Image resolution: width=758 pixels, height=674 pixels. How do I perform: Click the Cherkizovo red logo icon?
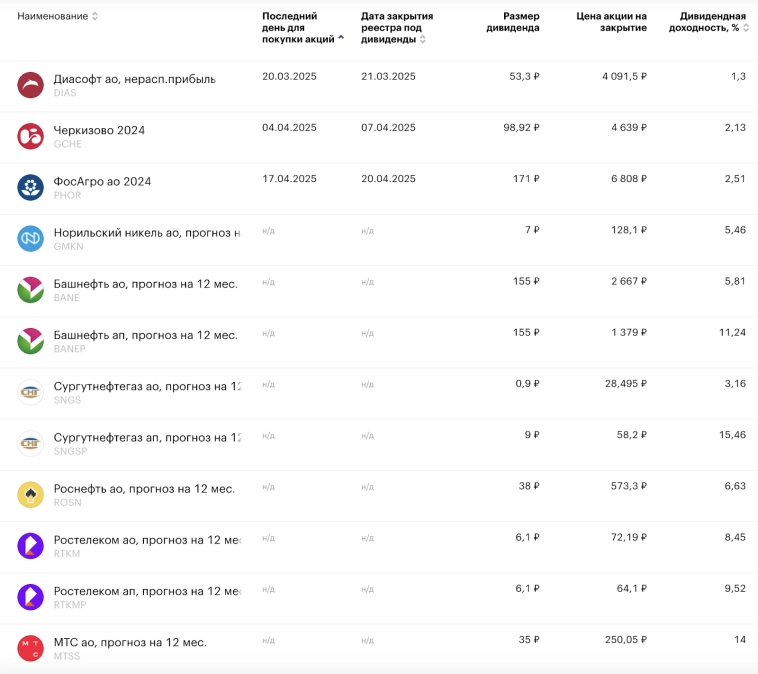[30, 136]
